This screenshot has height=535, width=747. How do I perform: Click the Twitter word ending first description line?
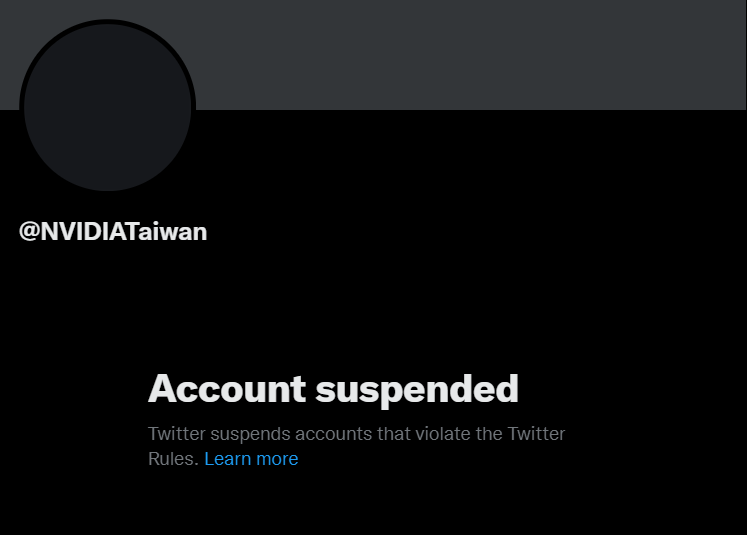[536, 434]
